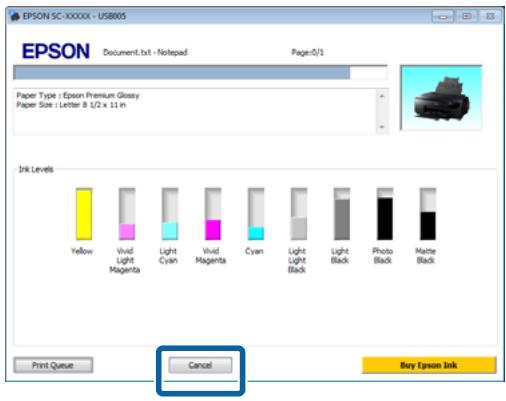Maximize the EPSON status window

(467, 16)
